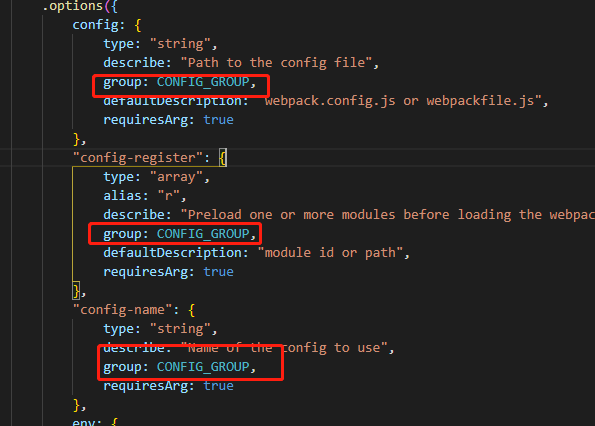Click the highlighted closing brace of config-register
The height and width of the screenshot is (426, 595).
tap(76, 291)
